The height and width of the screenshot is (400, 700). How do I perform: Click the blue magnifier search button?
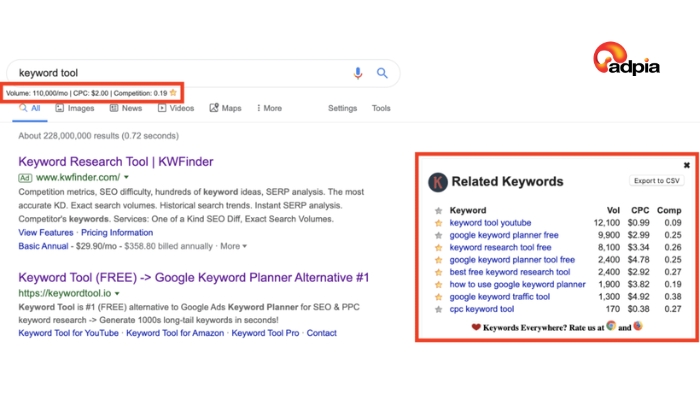tap(382, 73)
